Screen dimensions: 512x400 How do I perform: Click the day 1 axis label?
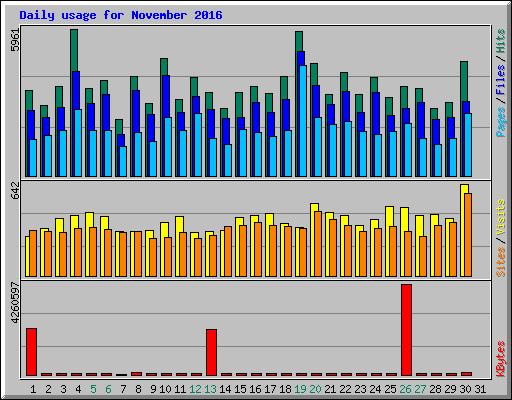coord(33,389)
